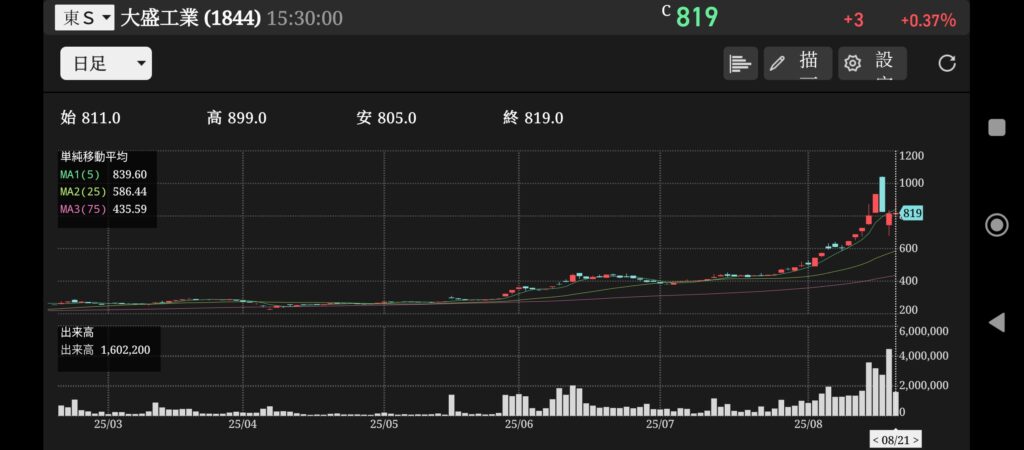
Task: Click the 1200 price axis label
Action: [912, 155]
